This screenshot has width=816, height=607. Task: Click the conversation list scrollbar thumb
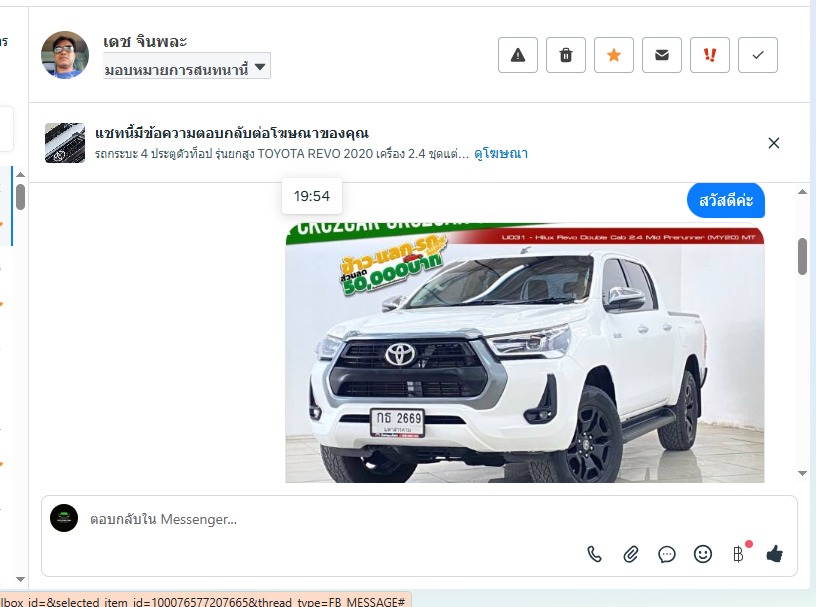pyautogui.click(x=20, y=197)
